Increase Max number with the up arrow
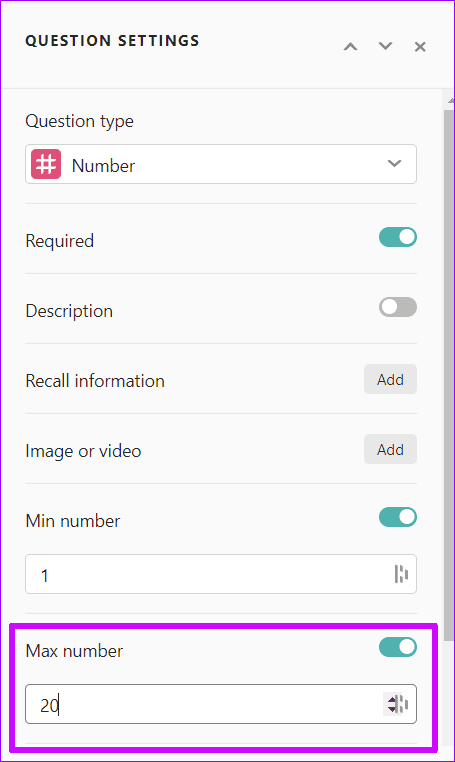The width and height of the screenshot is (455, 762). [x=392, y=700]
